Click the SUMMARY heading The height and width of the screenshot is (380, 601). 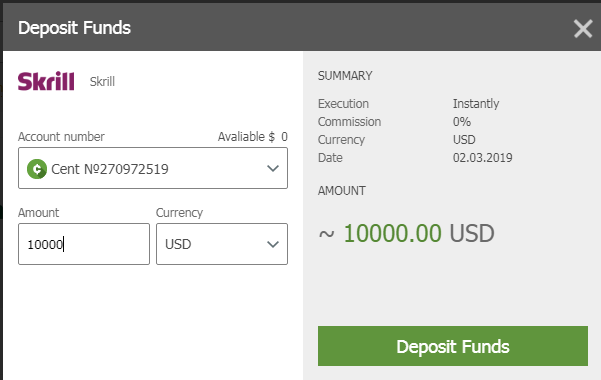(x=345, y=76)
